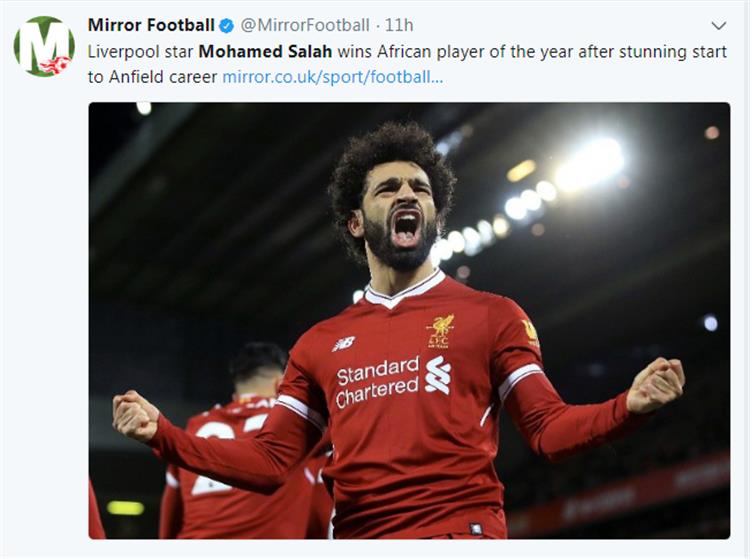Click the clenched fist on the right
This screenshot has height=559, width=750.
point(656,383)
